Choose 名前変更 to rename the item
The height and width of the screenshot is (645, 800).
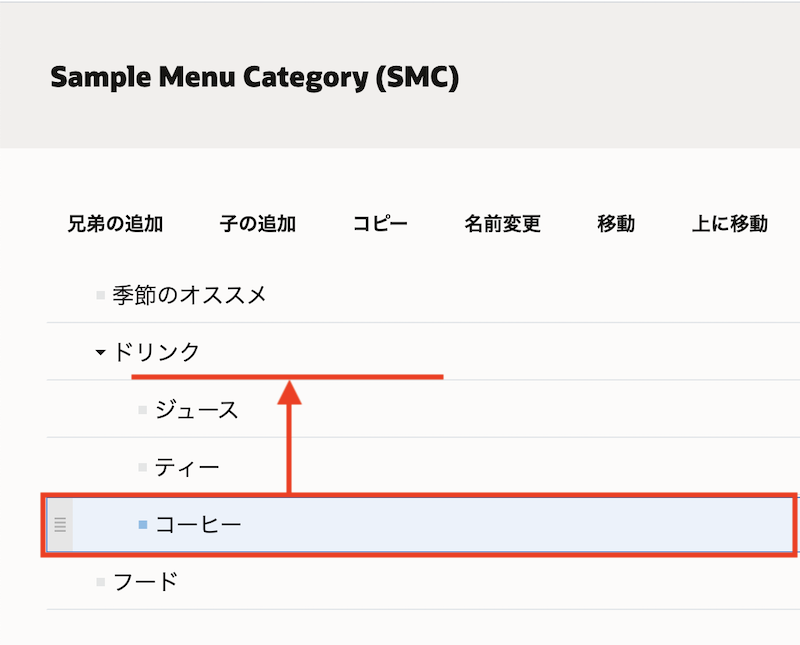[x=502, y=224]
